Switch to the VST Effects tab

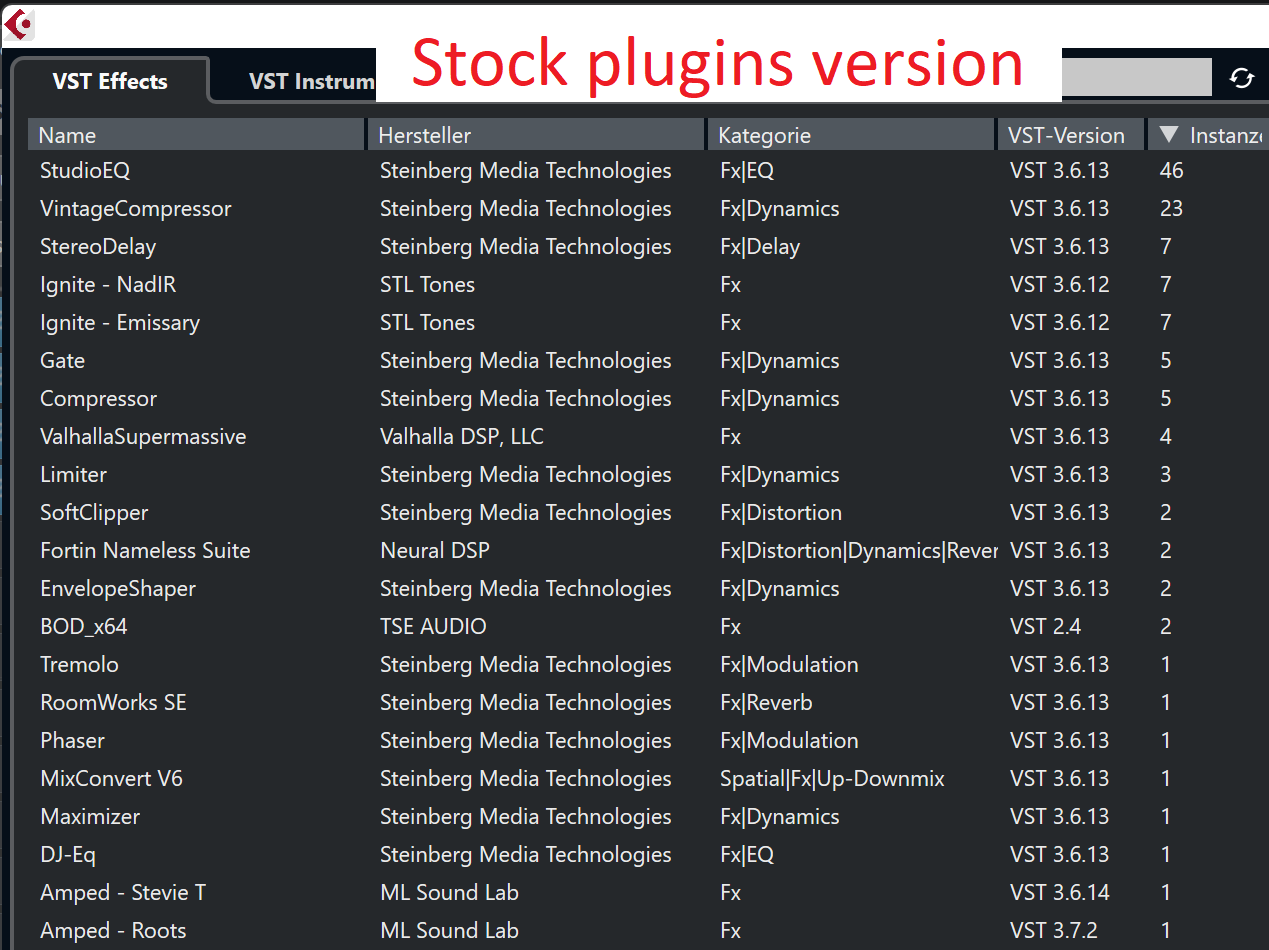click(x=110, y=82)
